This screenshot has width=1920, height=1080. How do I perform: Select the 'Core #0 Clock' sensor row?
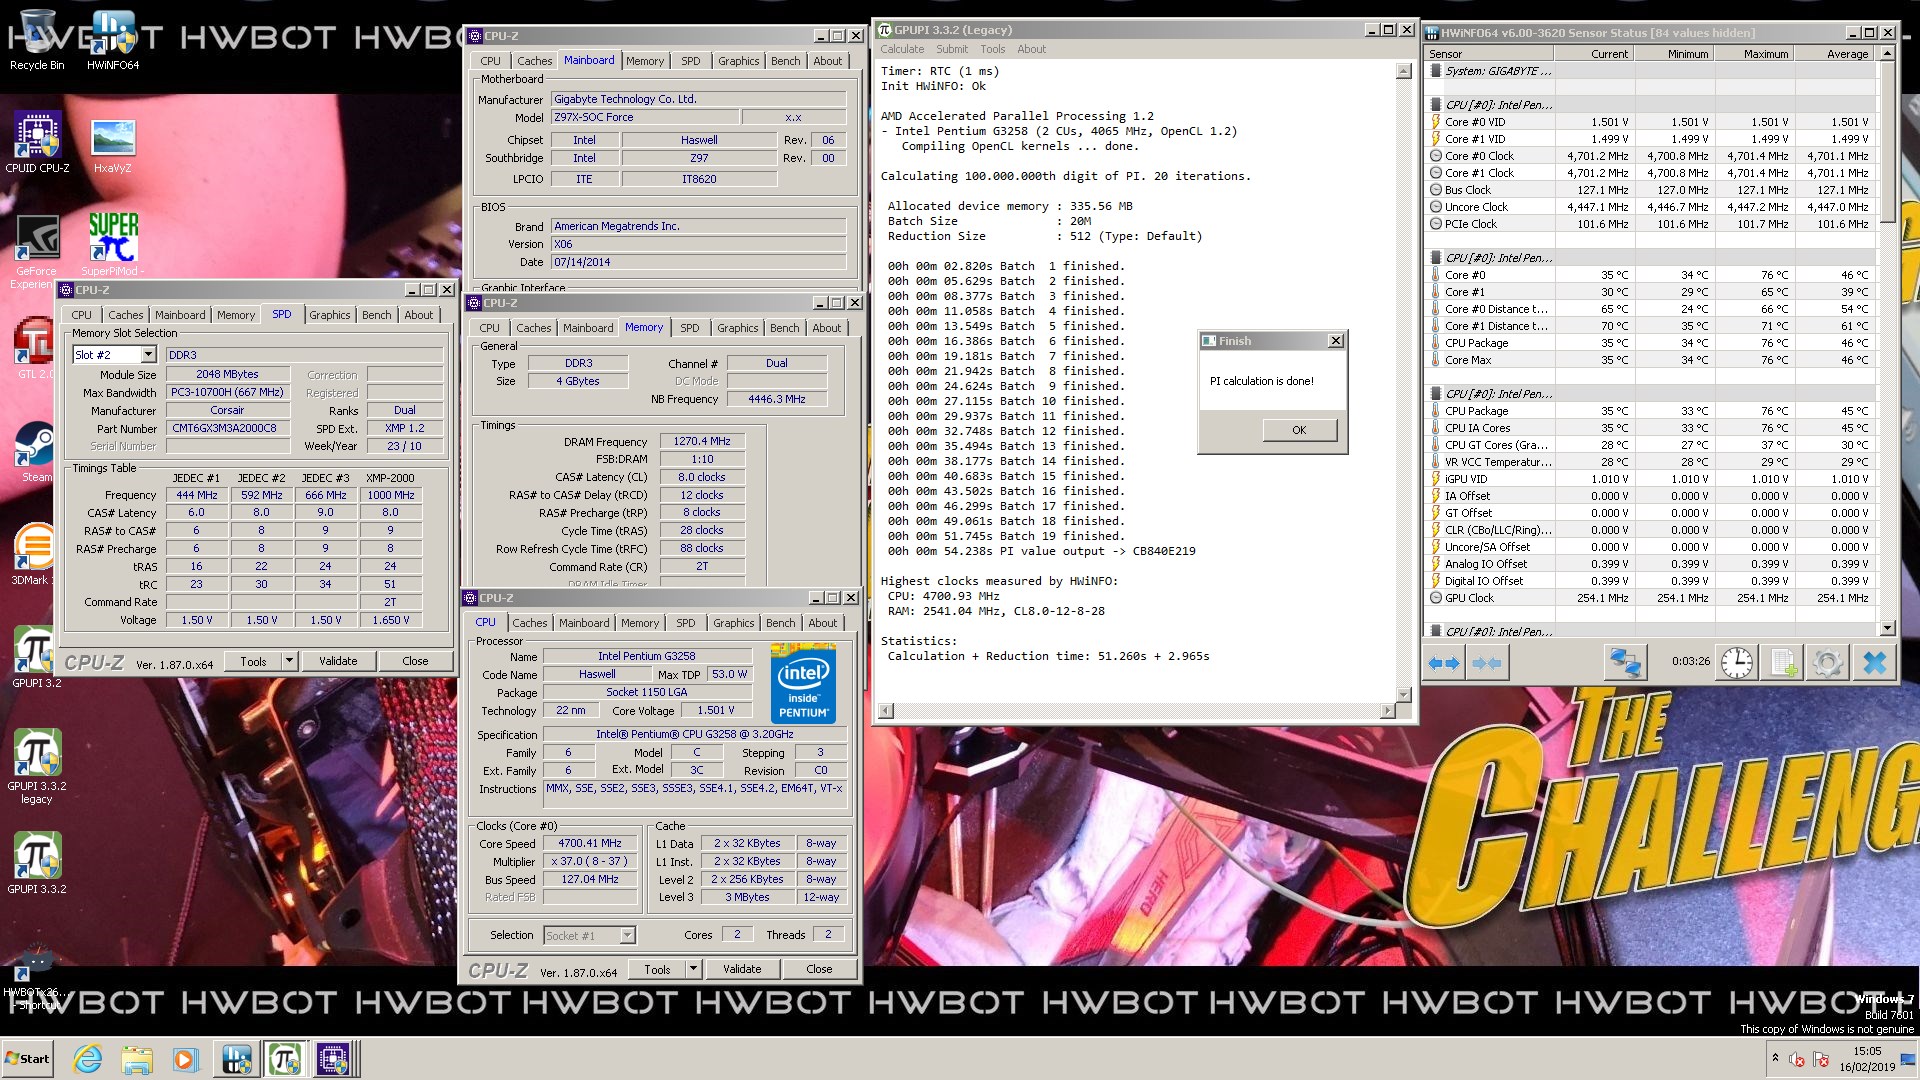[1650, 156]
